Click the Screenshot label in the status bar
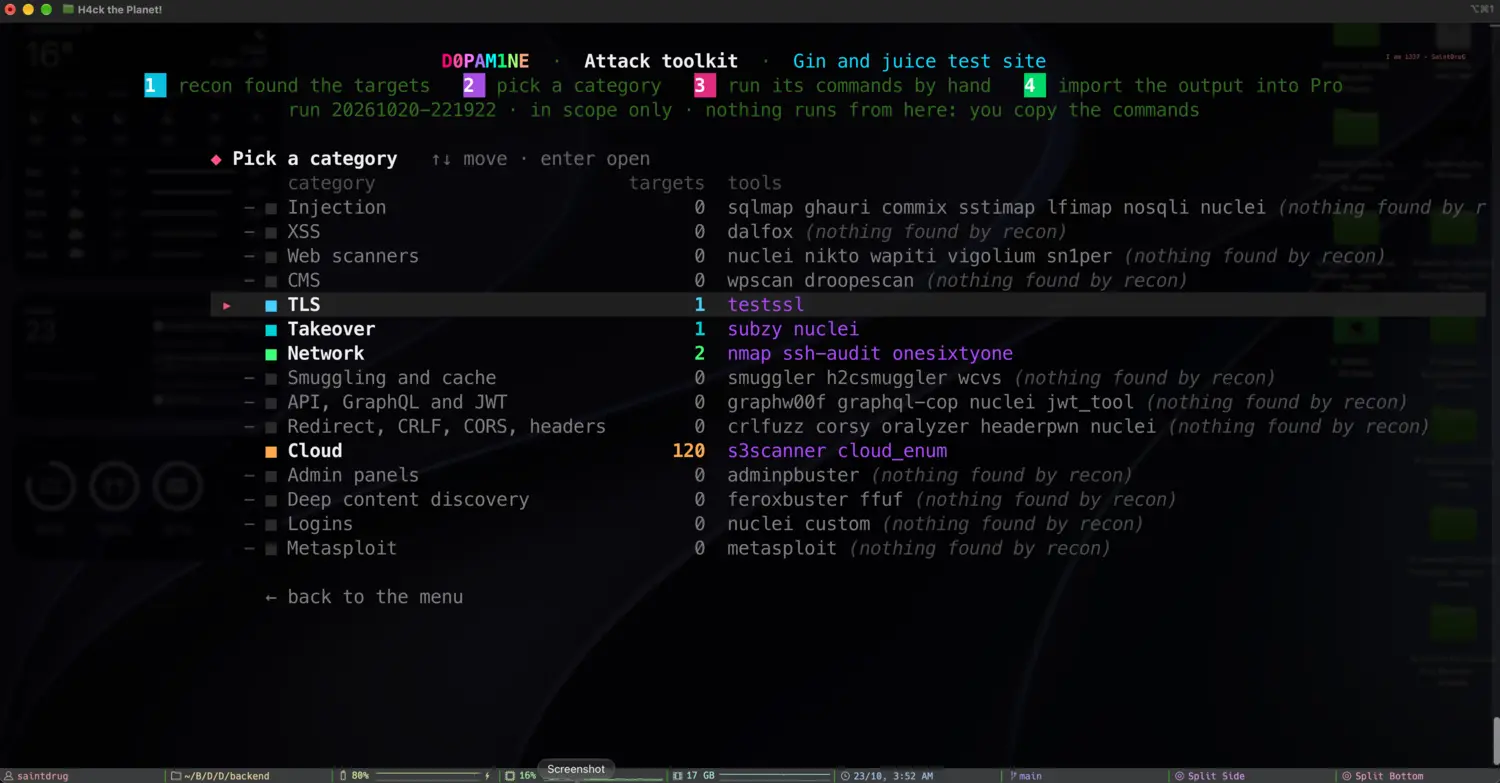Image resolution: width=1500 pixels, height=783 pixels. point(576,769)
